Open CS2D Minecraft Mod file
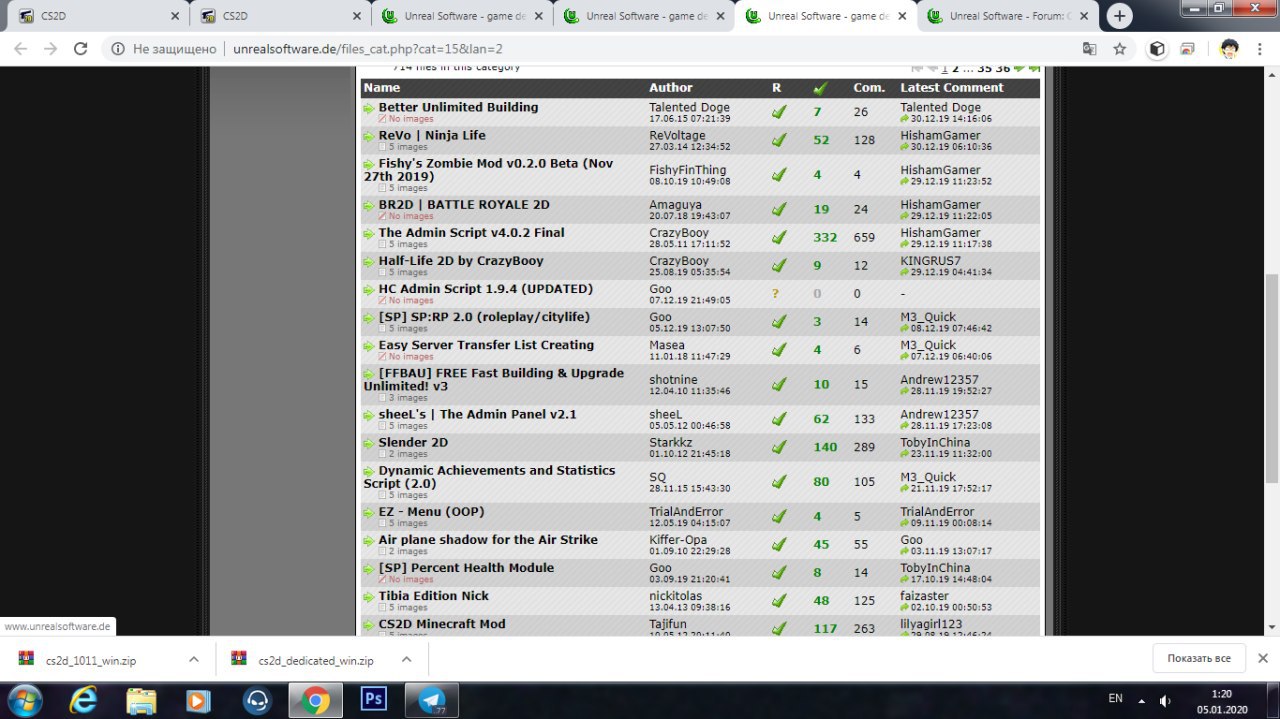 coord(442,625)
